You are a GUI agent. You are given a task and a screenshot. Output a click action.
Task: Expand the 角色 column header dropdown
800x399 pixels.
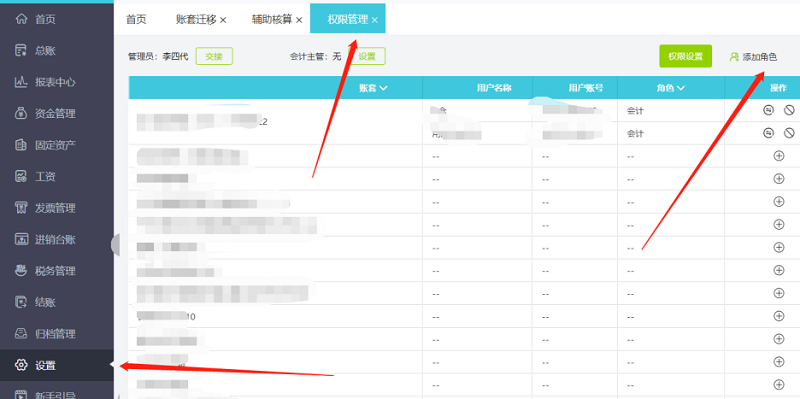coord(681,88)
